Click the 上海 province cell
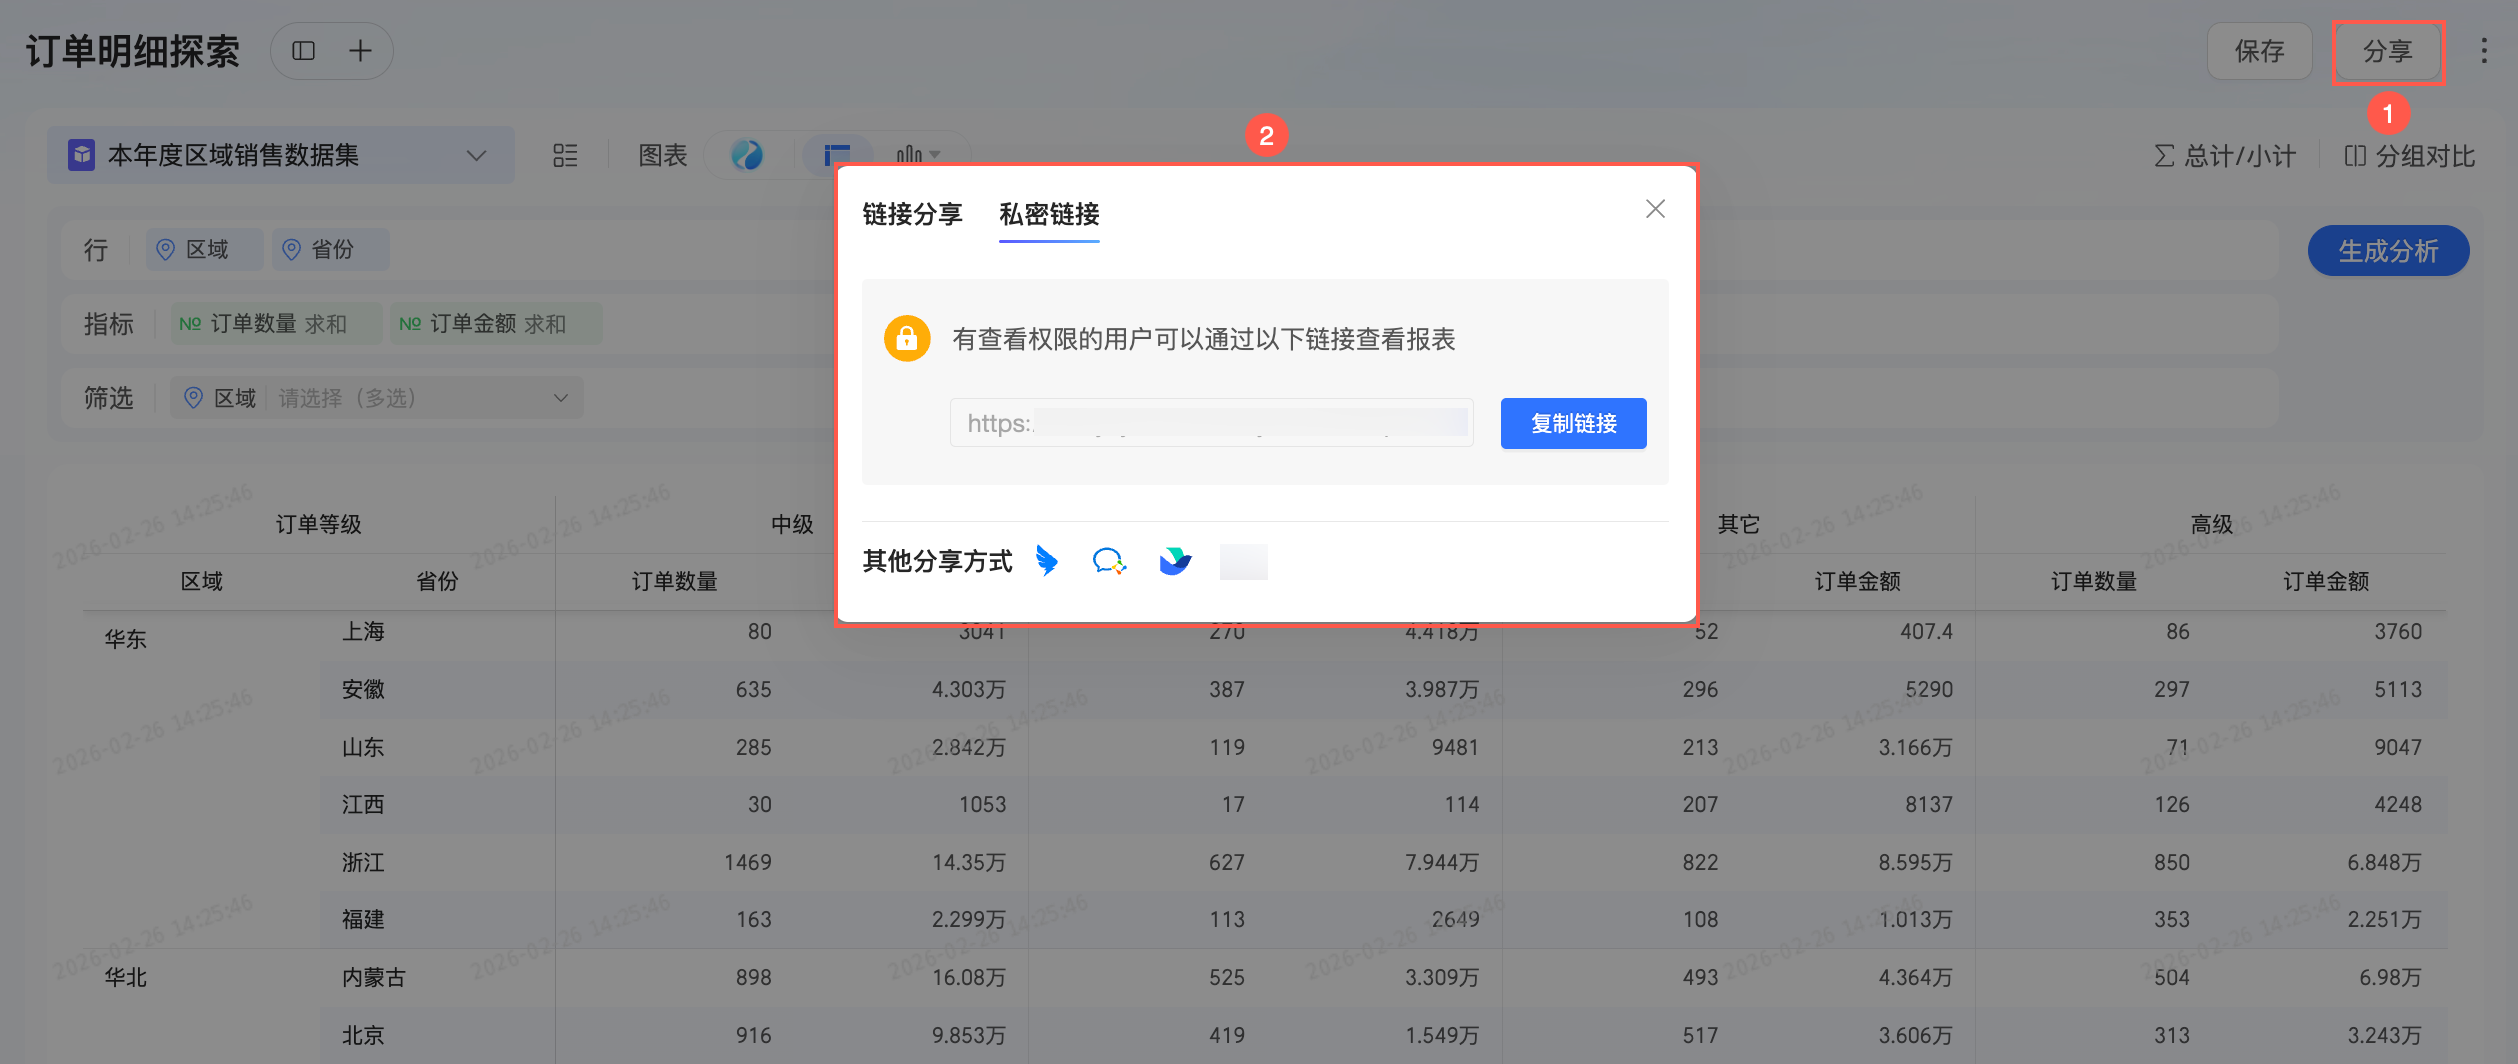2518x1064 pixels. [363, 631]
